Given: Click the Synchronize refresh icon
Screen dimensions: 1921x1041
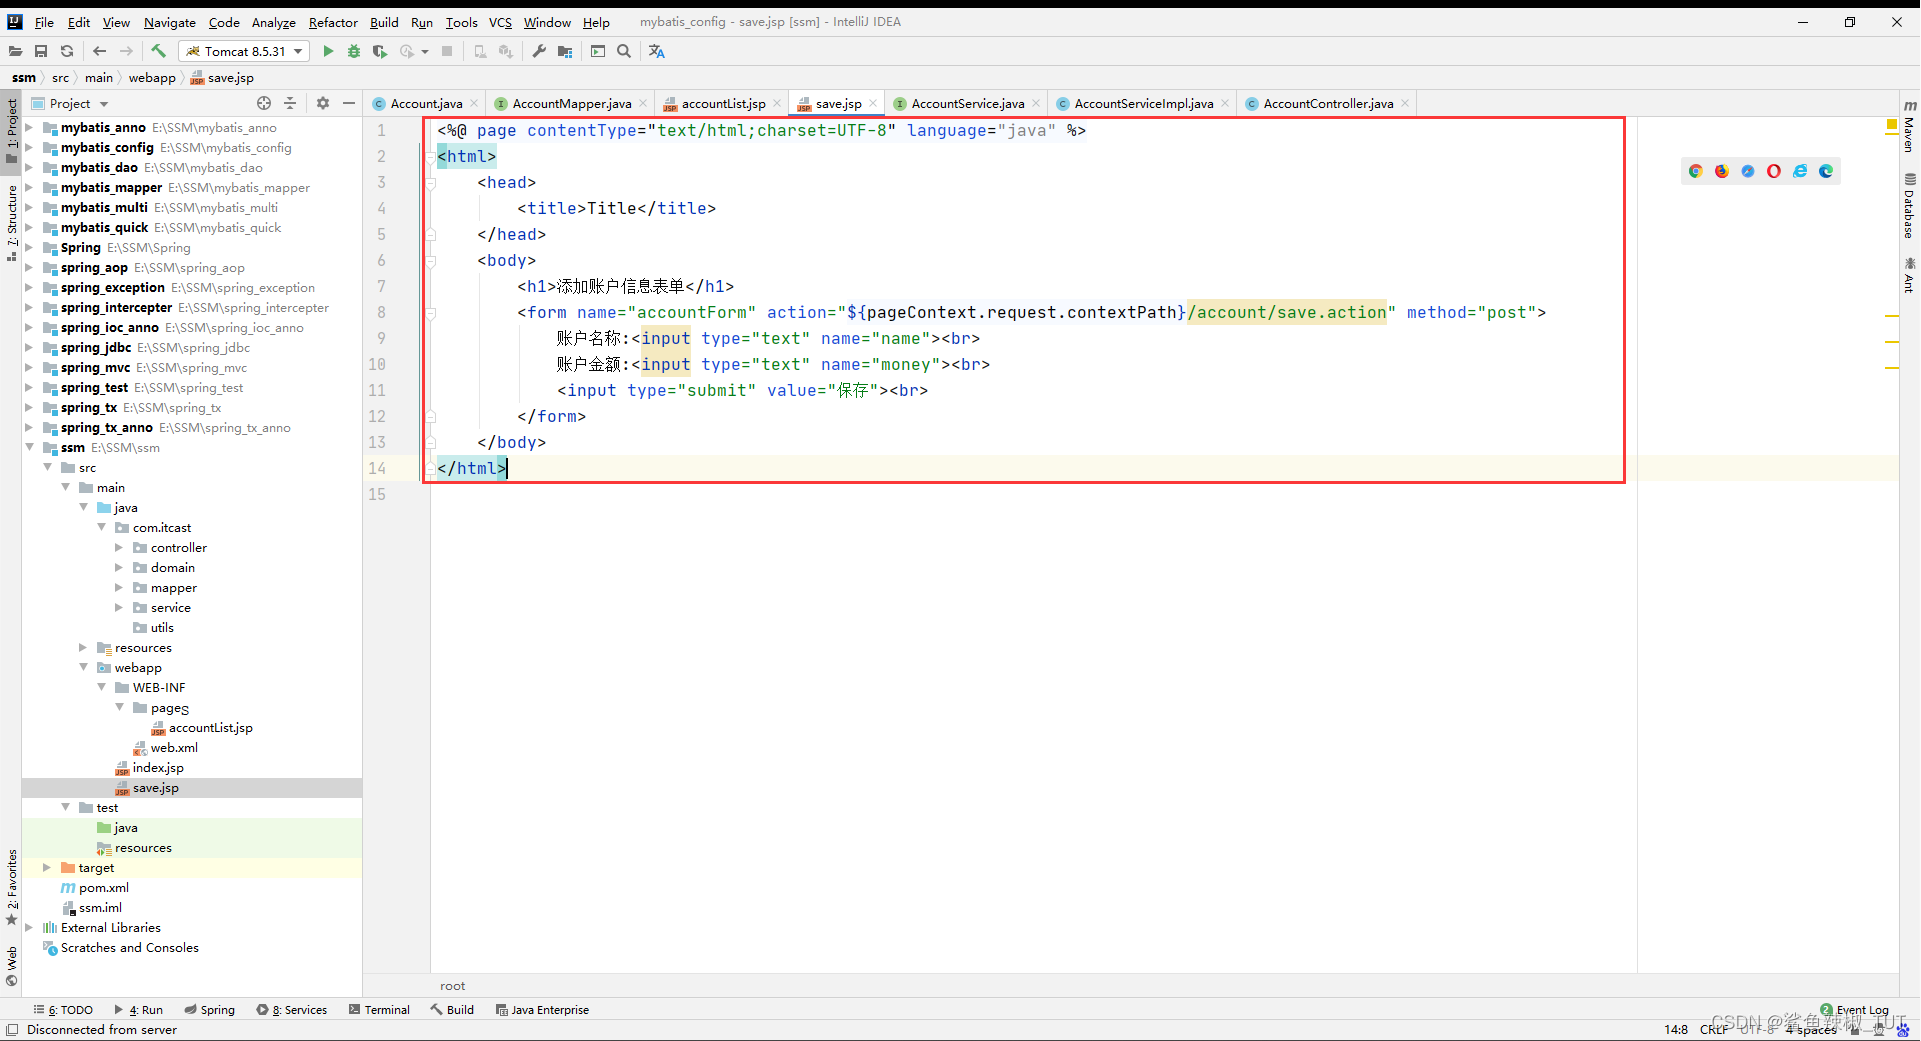Looking at the screenshot, I should point(67,51).
